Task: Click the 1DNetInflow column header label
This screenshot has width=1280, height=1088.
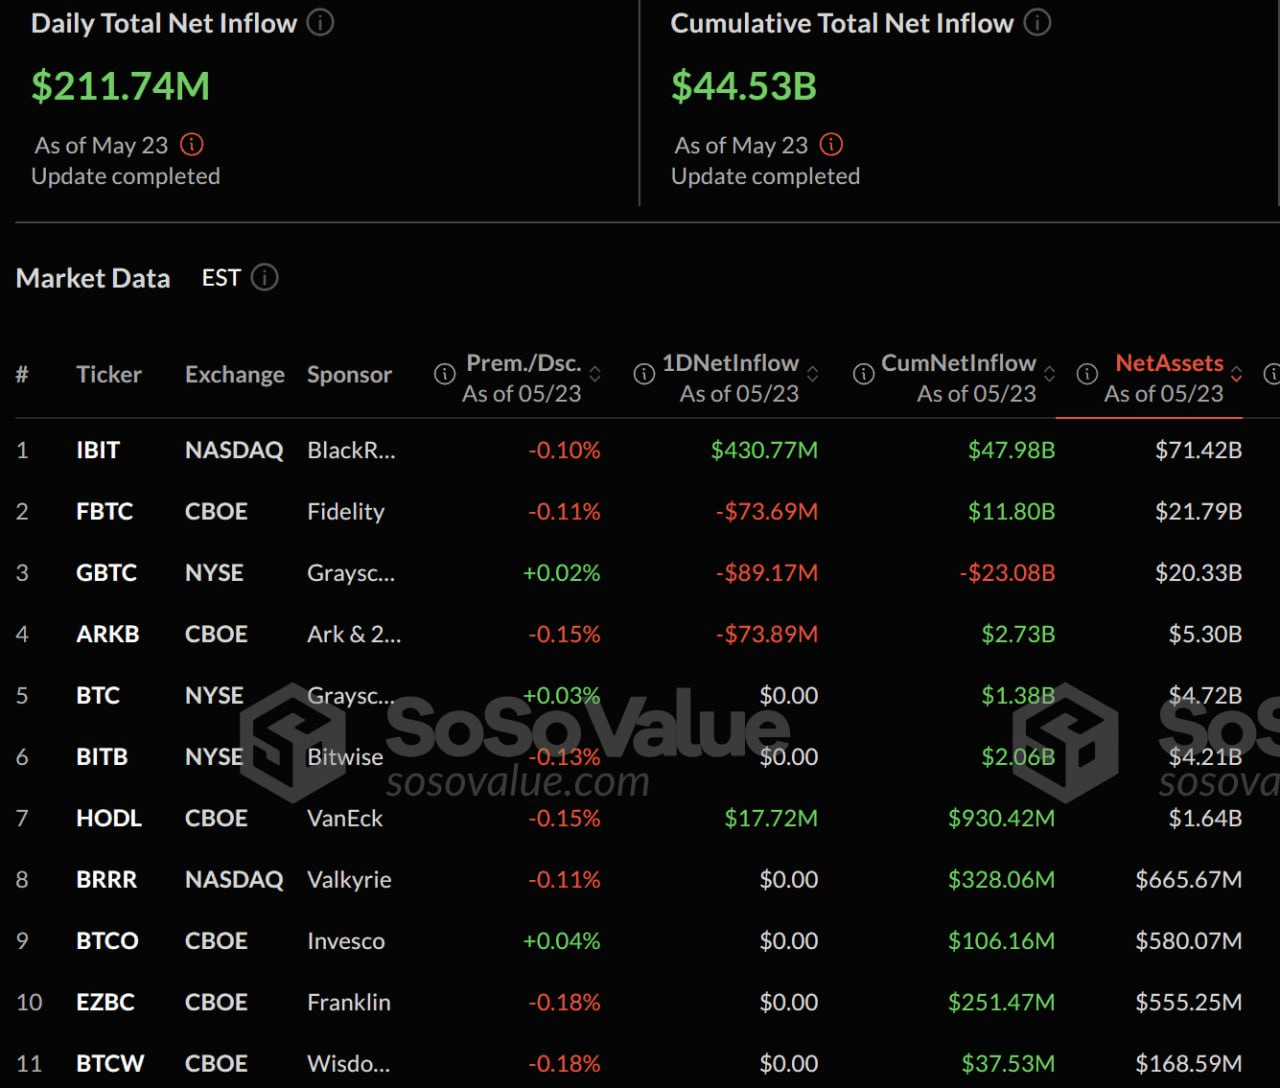Action: tap(730, 363)
